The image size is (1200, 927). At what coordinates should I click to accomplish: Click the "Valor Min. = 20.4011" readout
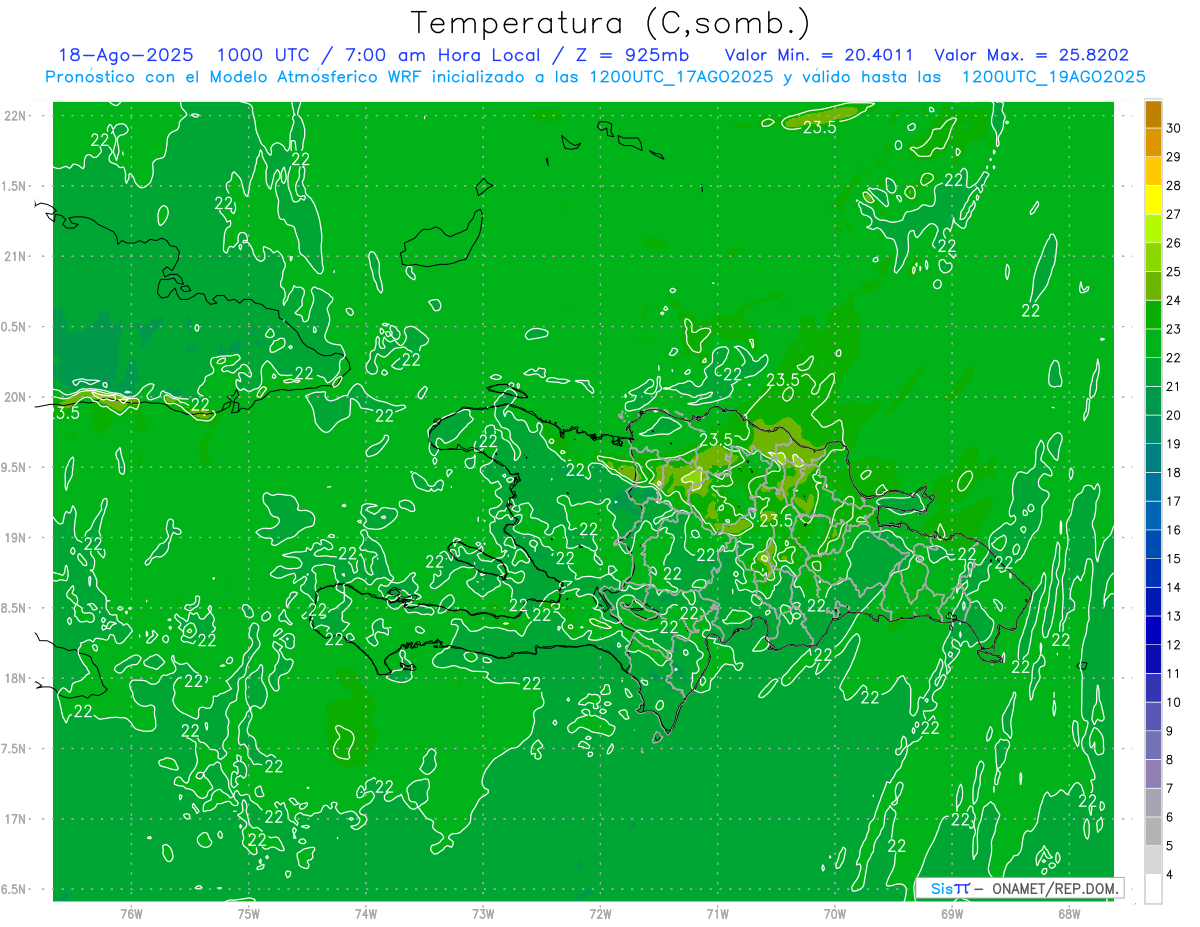point(819,55)
